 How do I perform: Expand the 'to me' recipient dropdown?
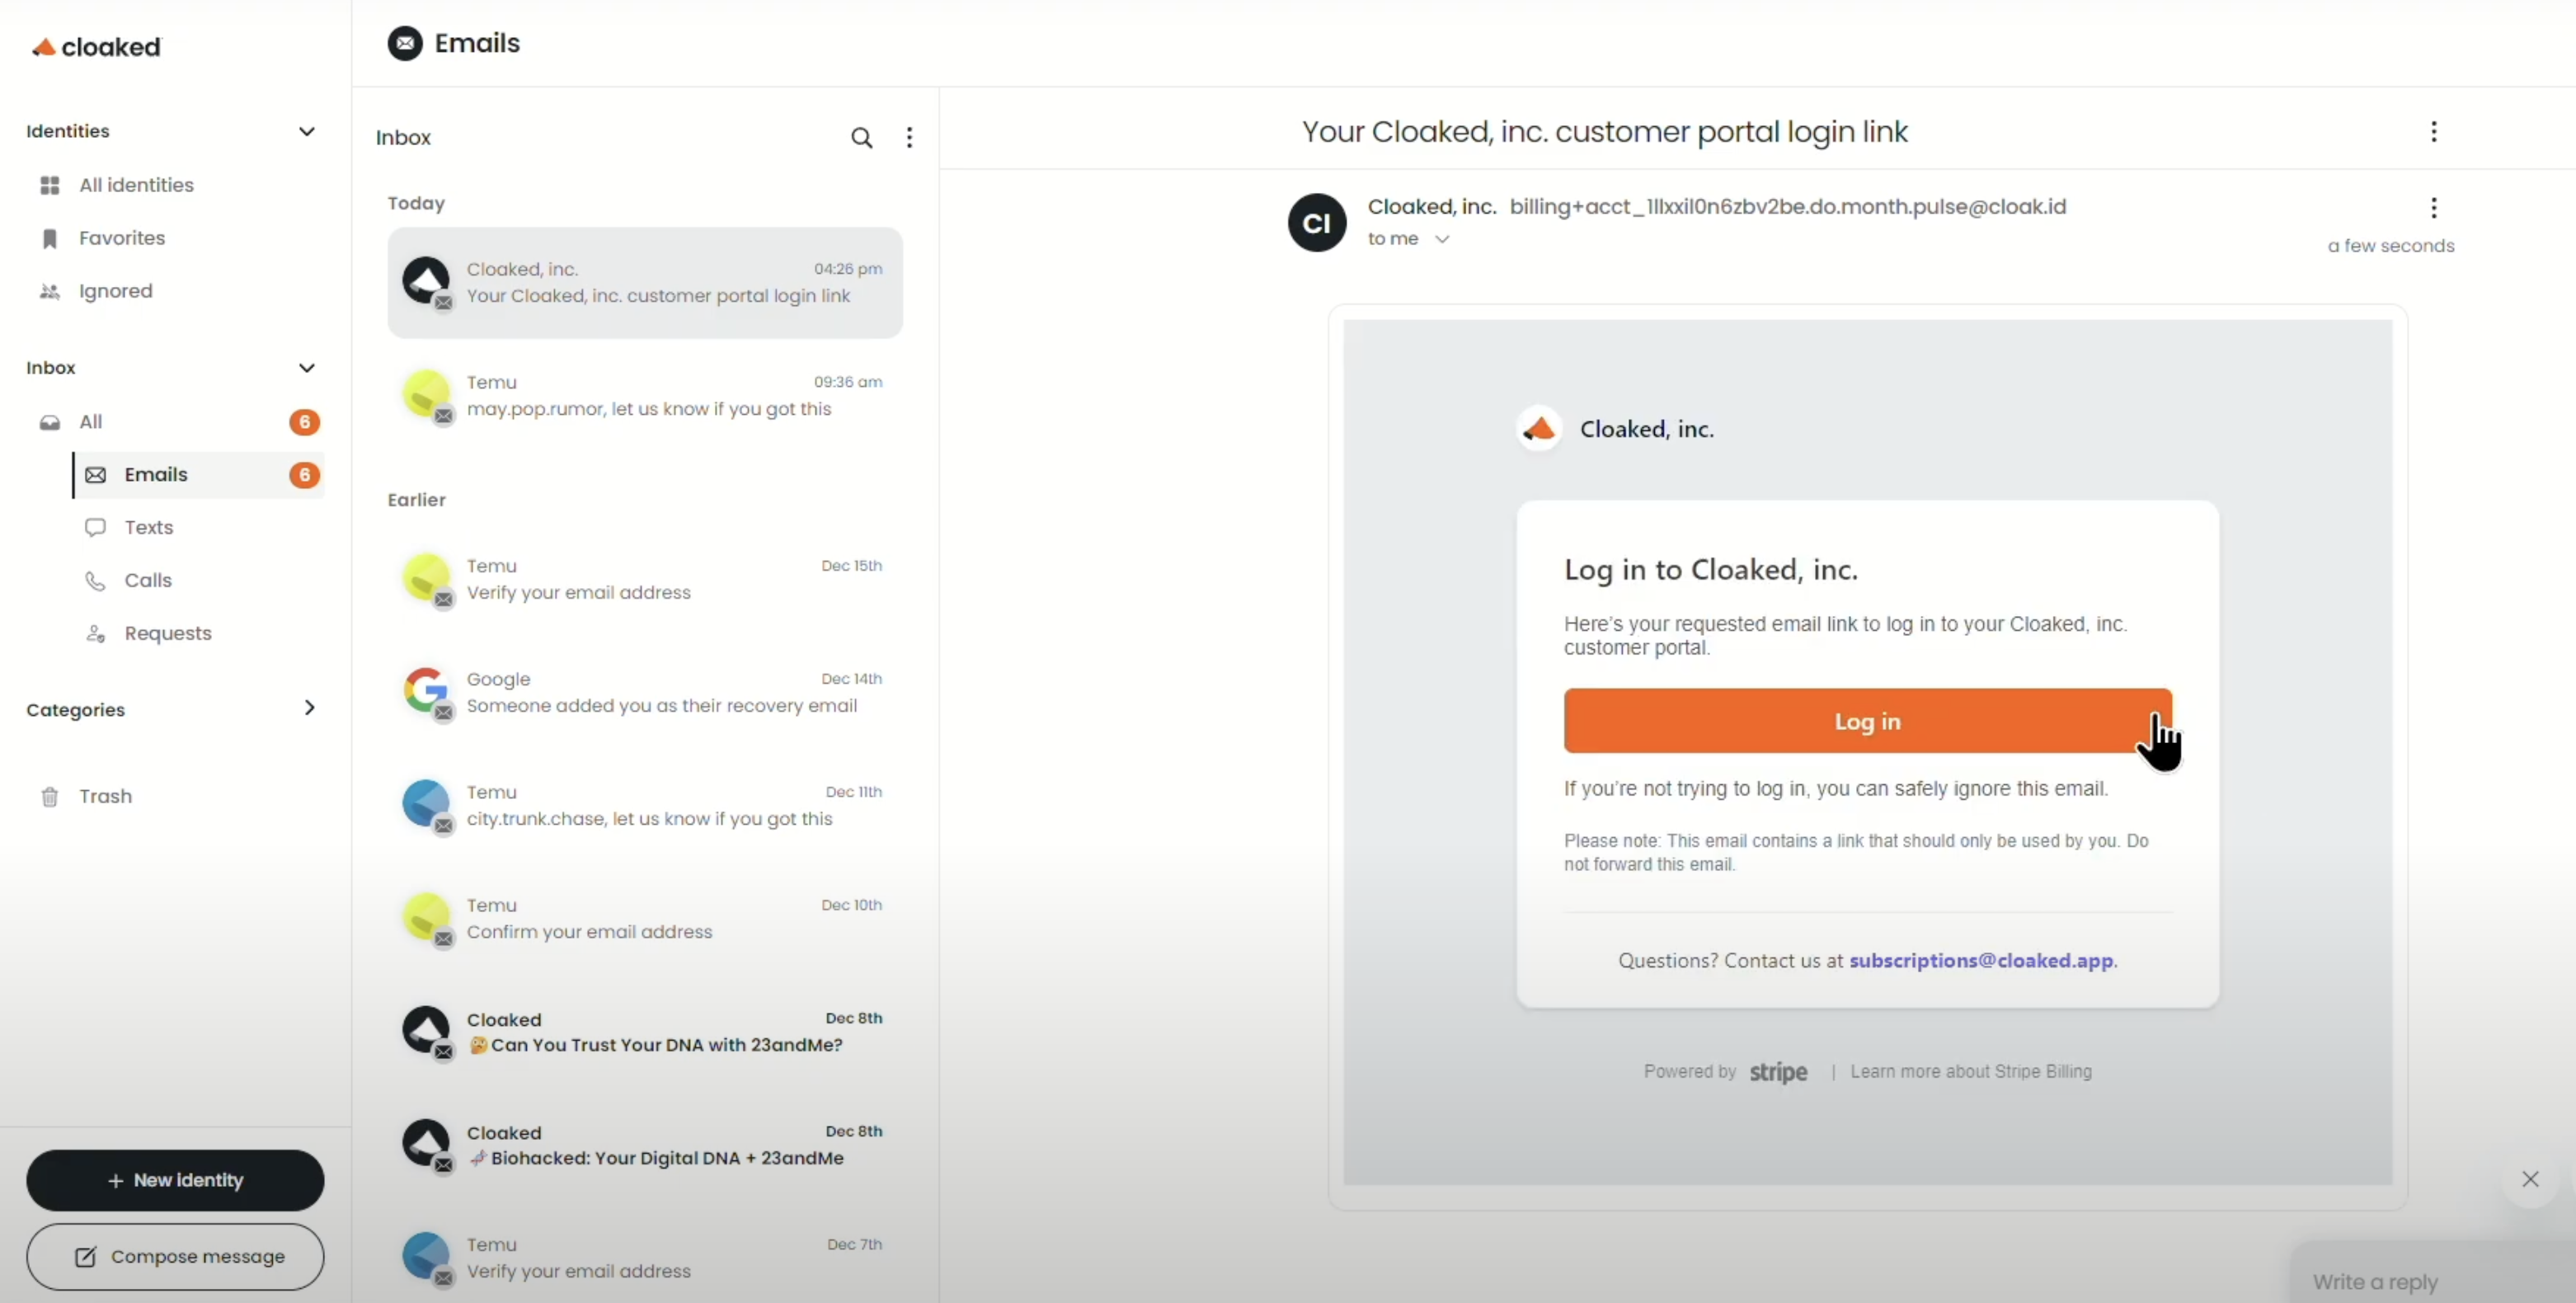(1441, 239)
